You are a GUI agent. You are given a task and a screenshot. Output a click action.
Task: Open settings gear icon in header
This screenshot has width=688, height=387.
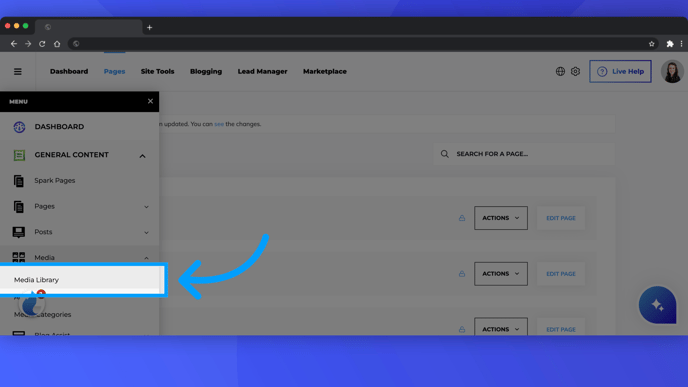(x=575, y=71)
